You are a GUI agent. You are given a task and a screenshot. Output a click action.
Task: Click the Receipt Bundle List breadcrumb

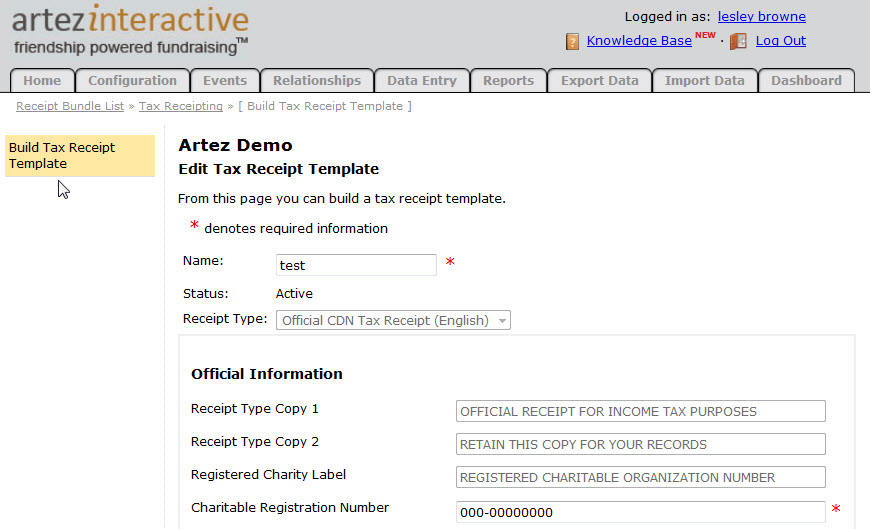click(70, 106)
